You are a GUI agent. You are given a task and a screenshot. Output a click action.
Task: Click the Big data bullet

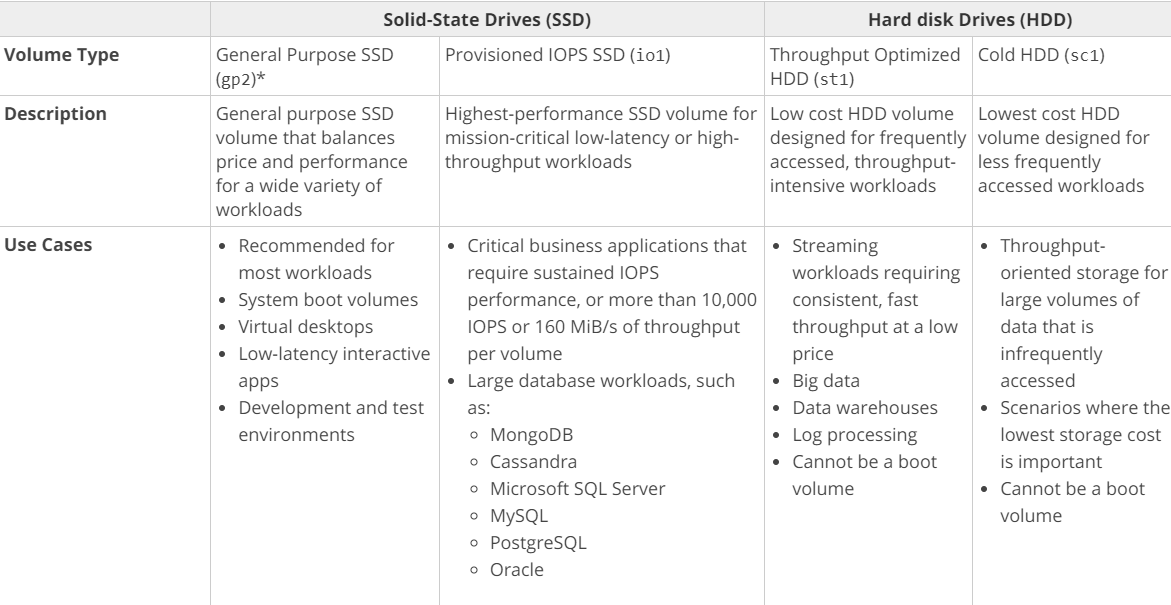coord(826,381)
